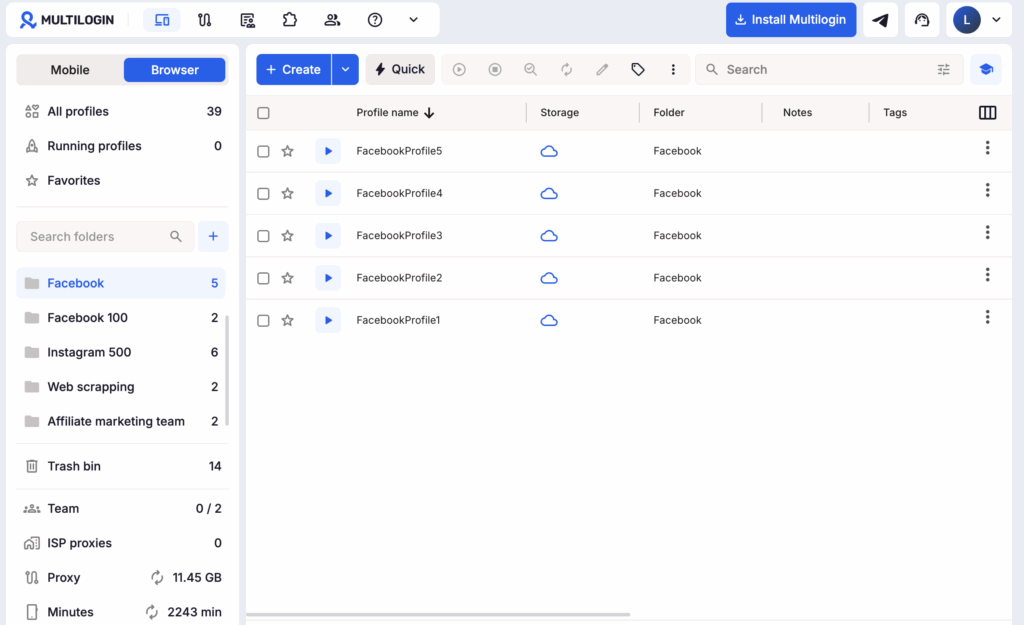Open the proxy icon in top navigation

click(x=204, y=20)
